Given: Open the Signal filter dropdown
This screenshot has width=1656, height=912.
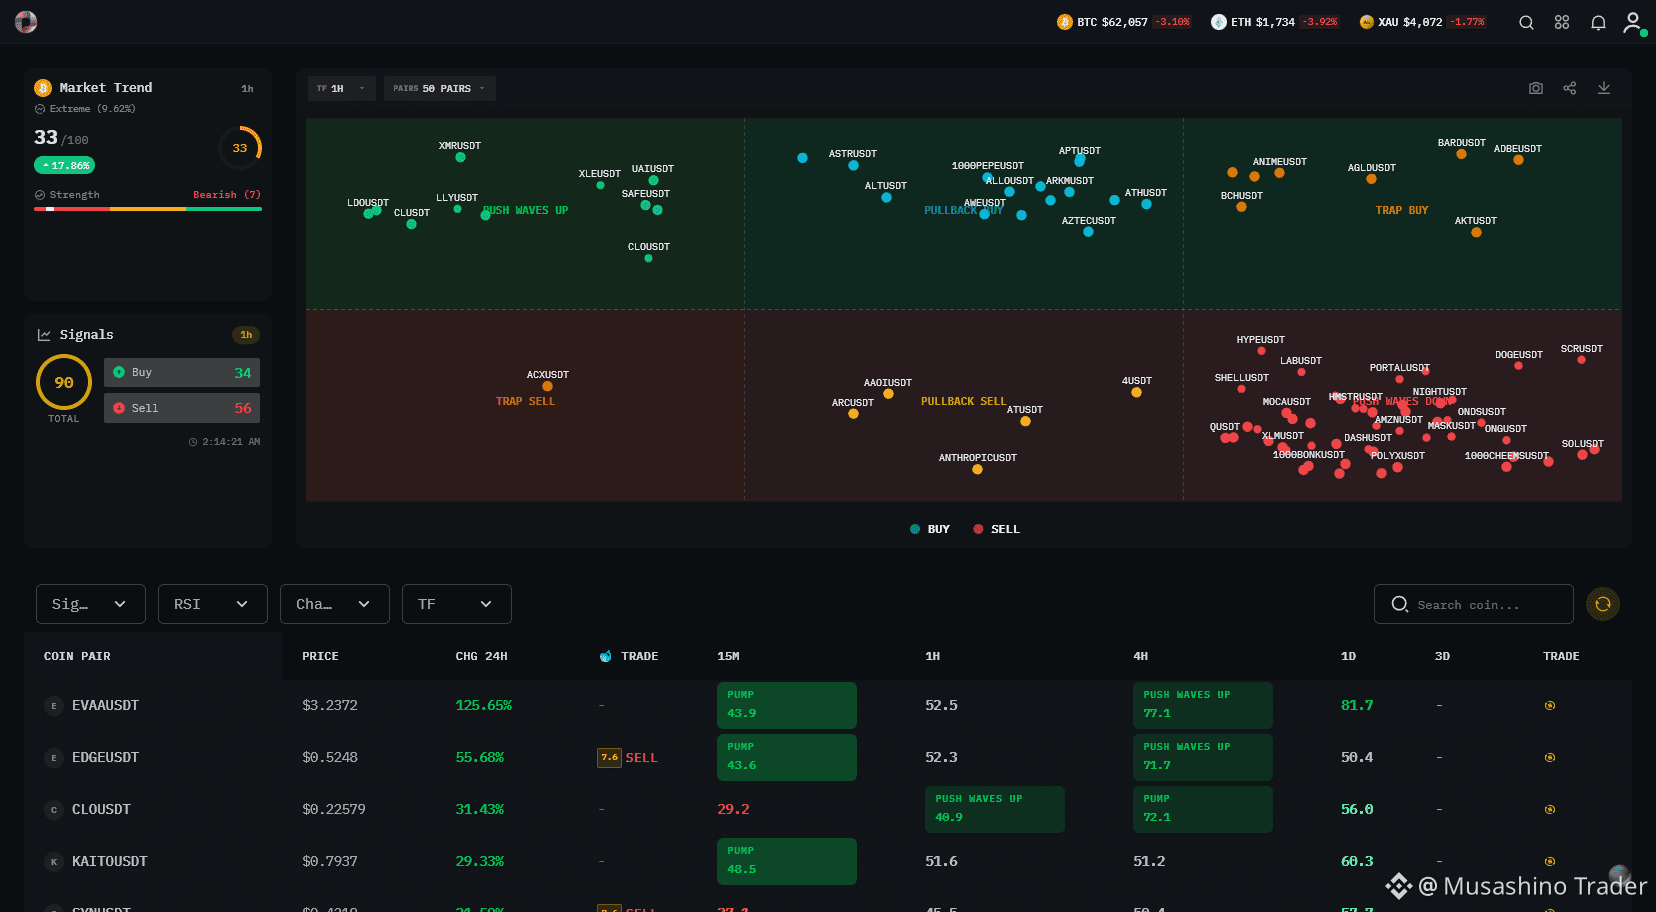Looking at the screenshot, I should 91,604.
